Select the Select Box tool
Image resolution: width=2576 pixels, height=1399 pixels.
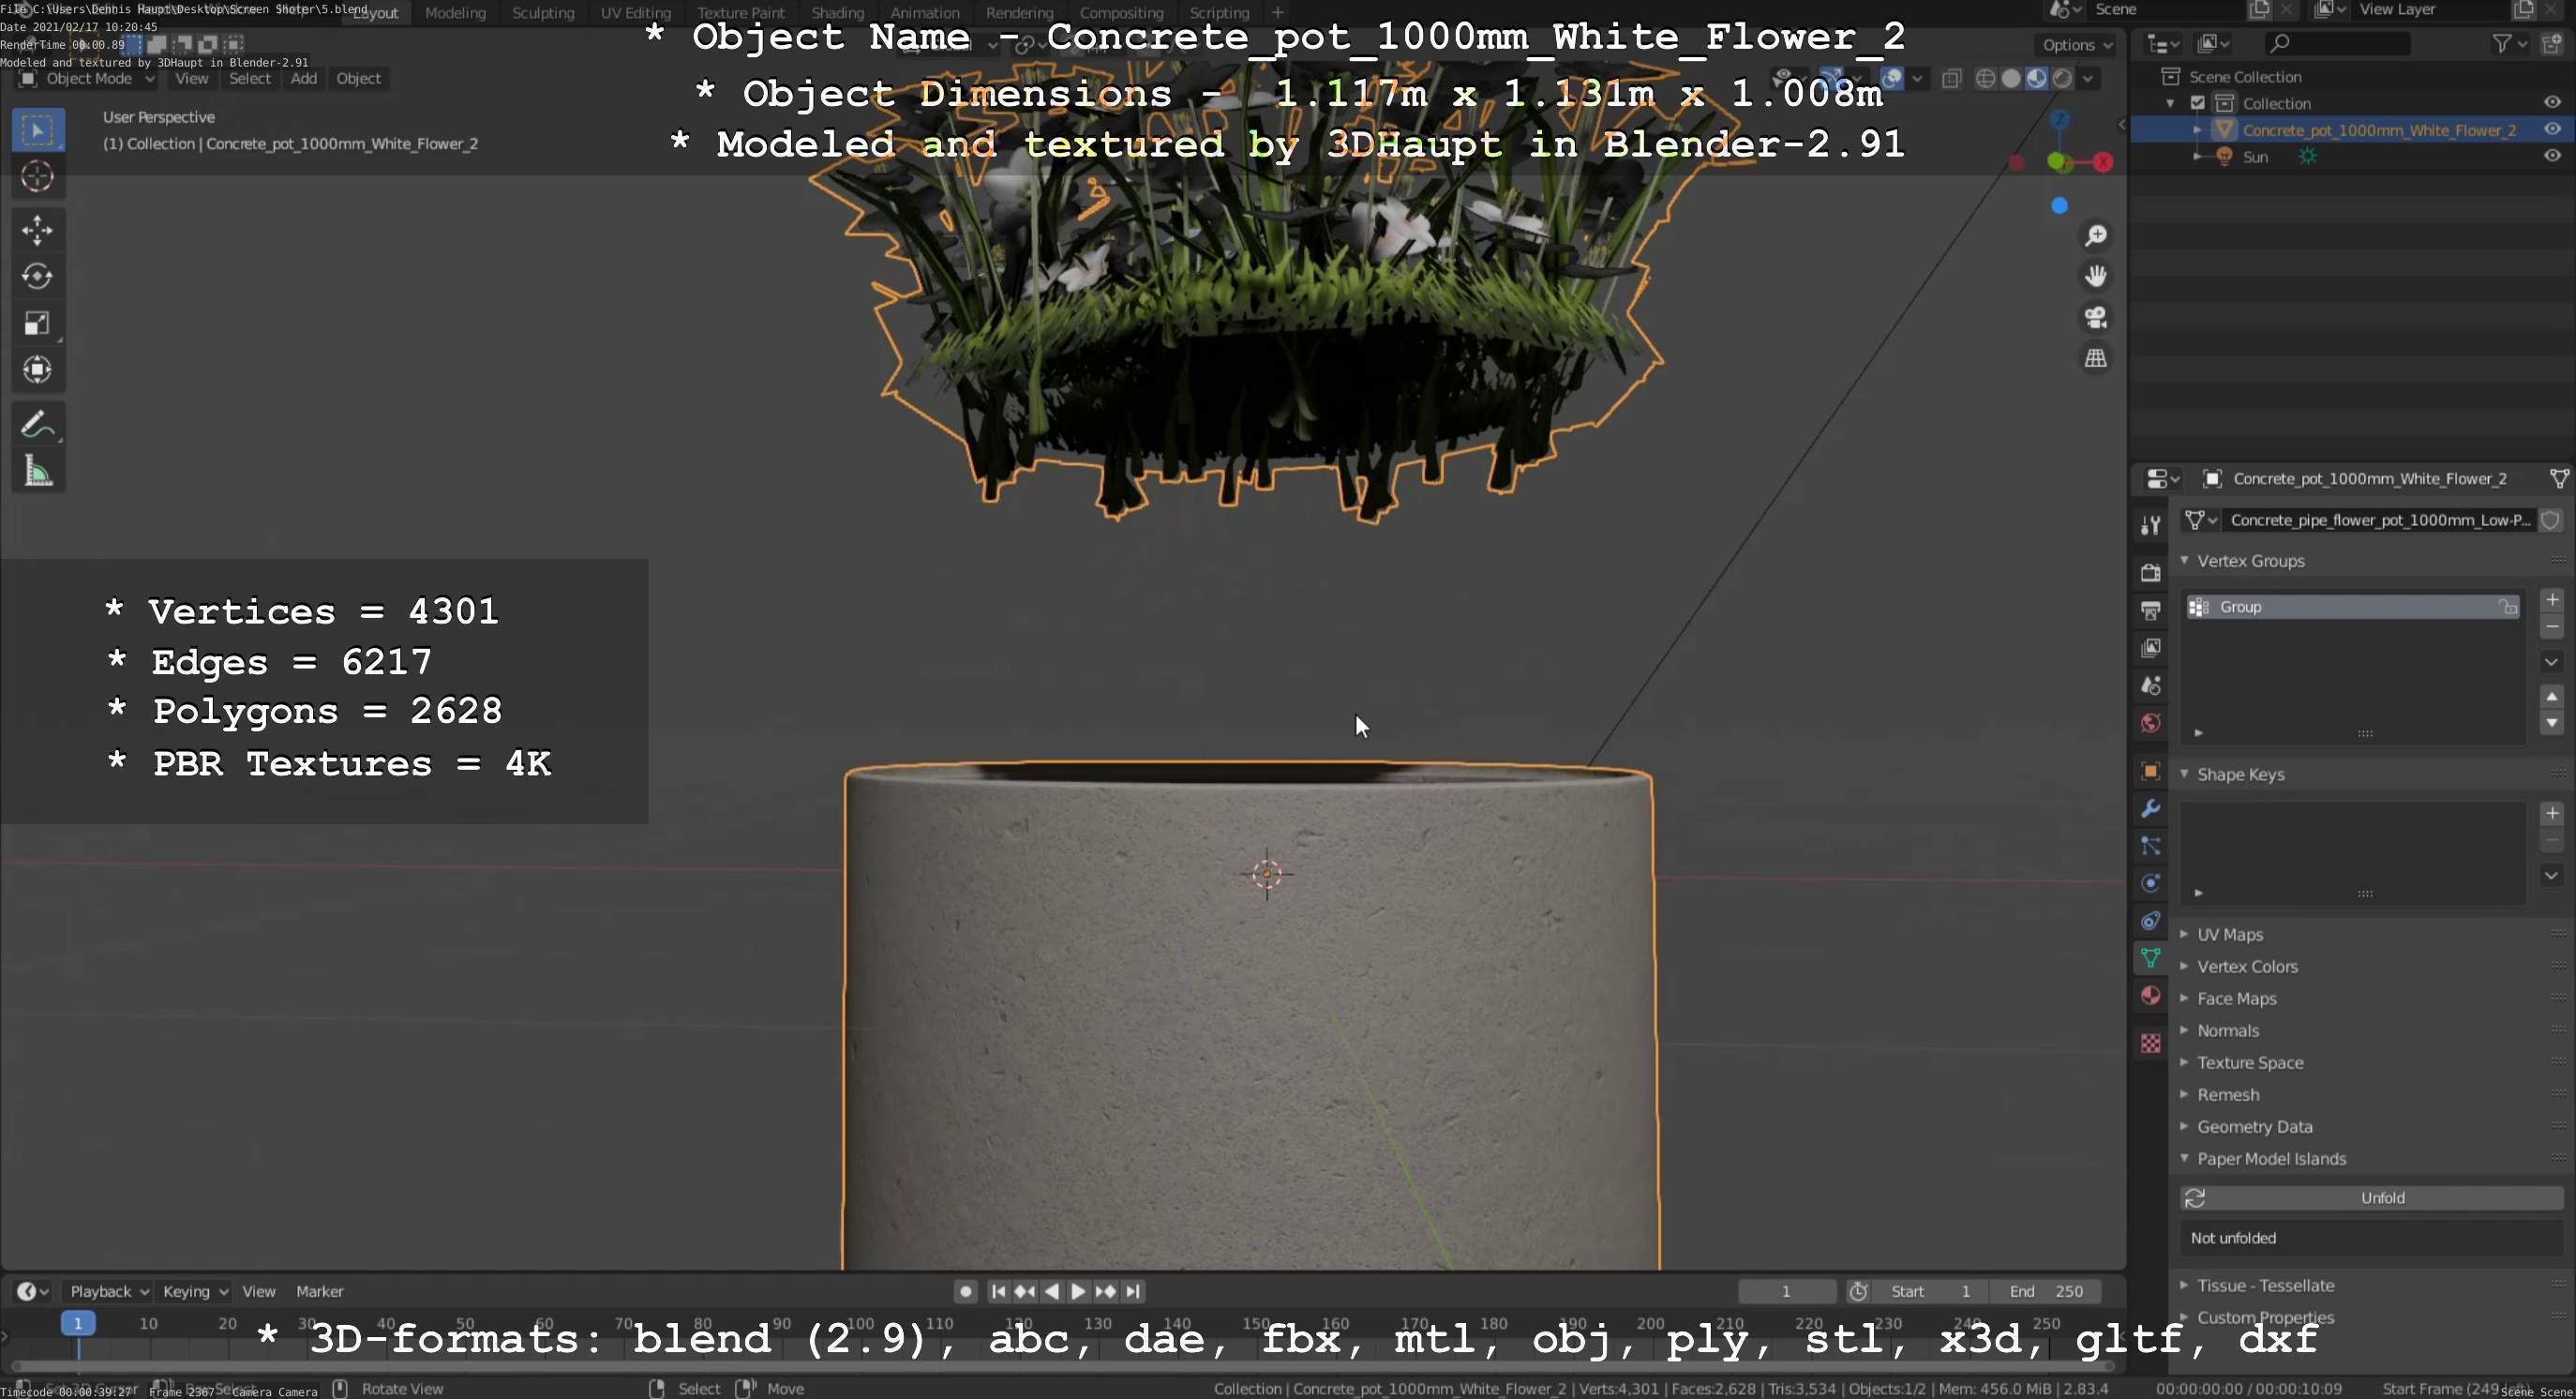38,130
